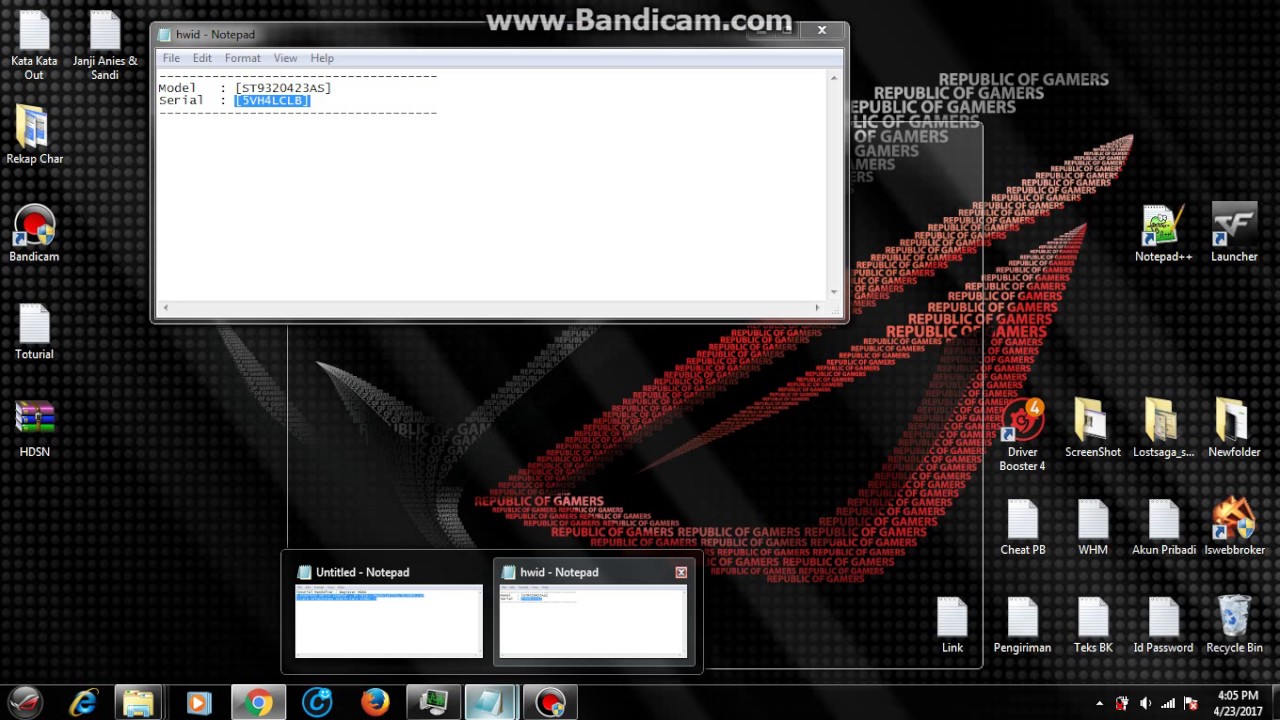Image resolution: width=1280 pixels, height=720 pixels.
Task: Open File Explorer from the taskbar
Action: (x=138, y=703)
